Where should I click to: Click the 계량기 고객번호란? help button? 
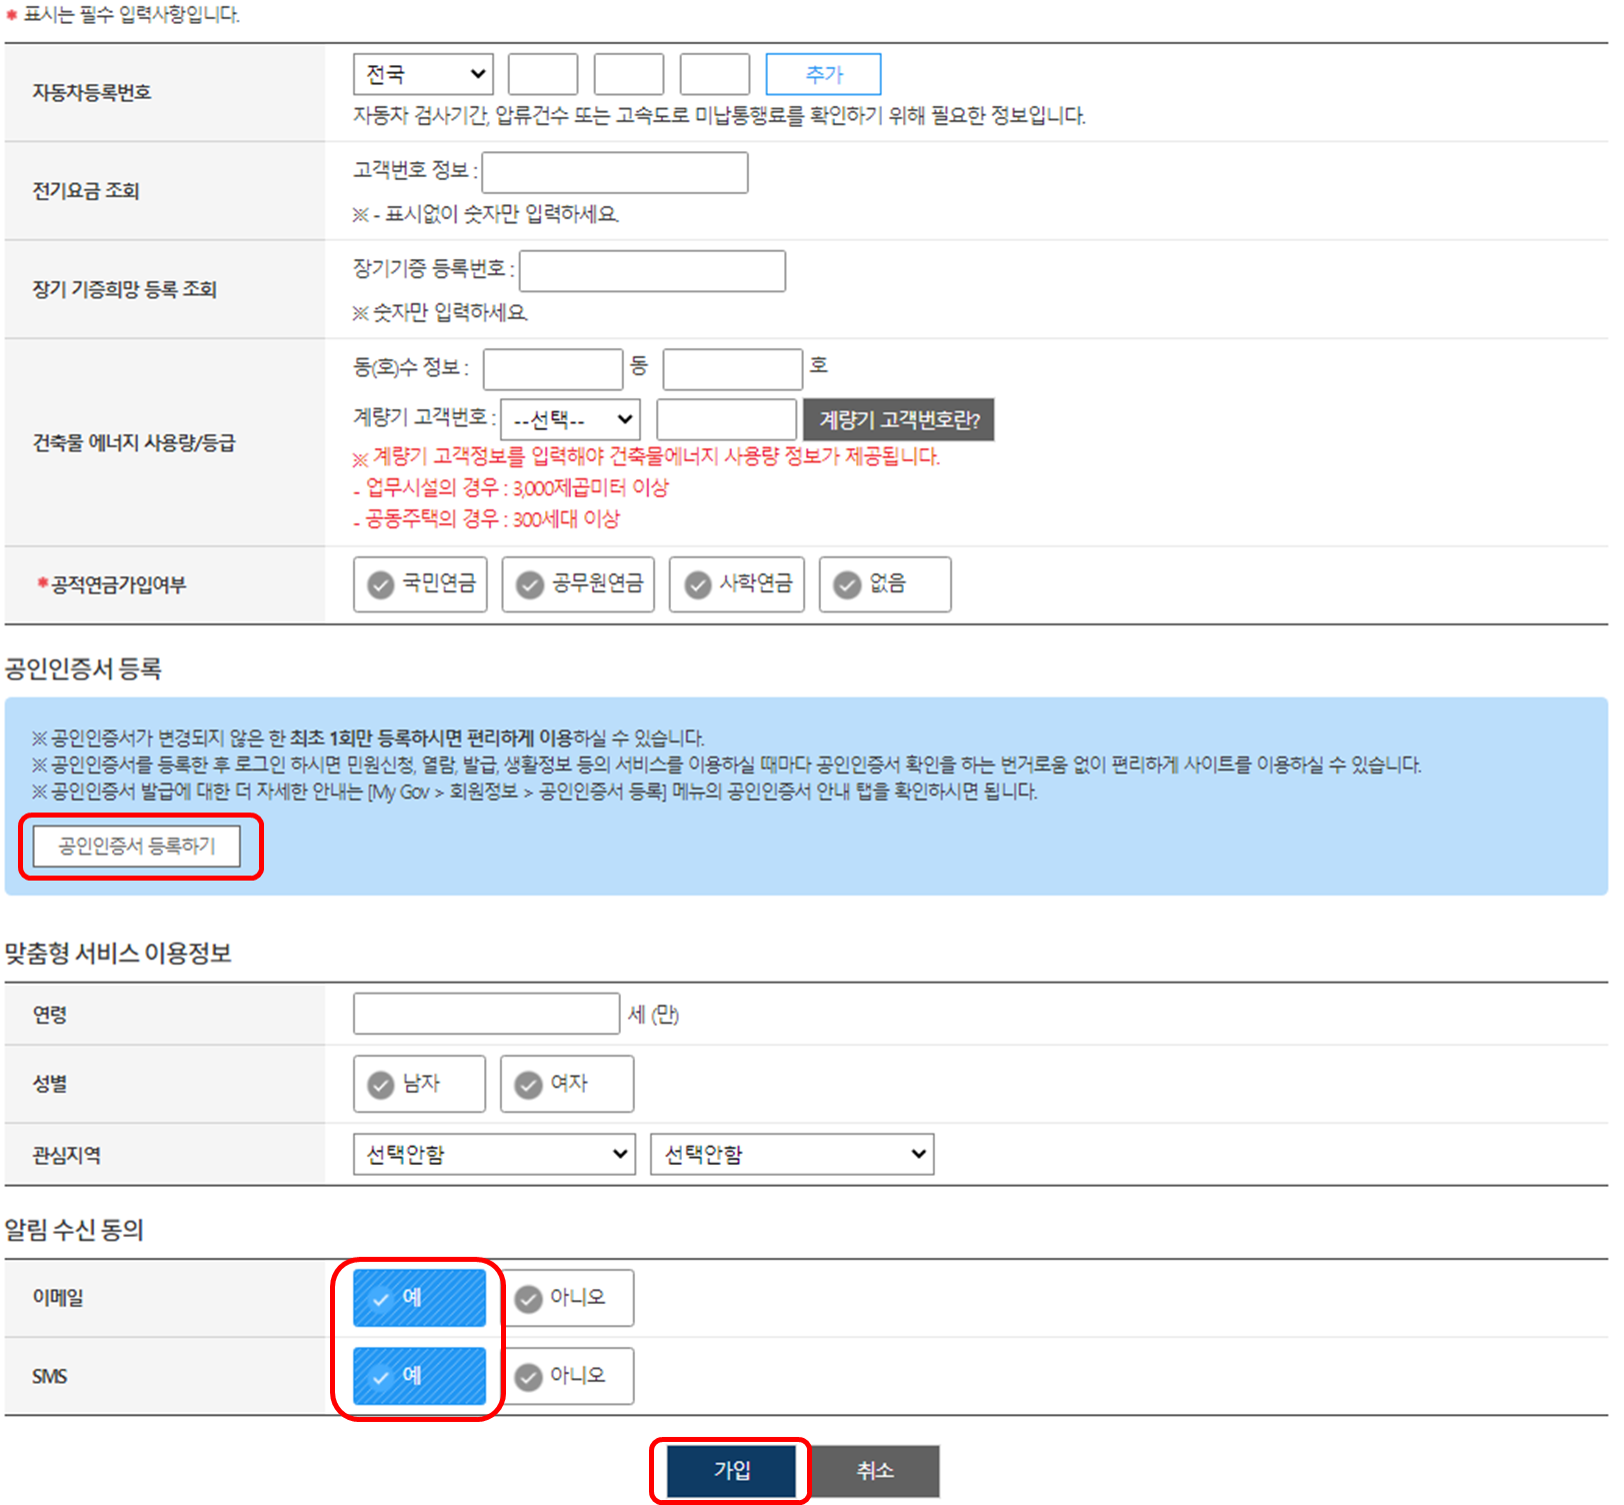tap(898, 419)
